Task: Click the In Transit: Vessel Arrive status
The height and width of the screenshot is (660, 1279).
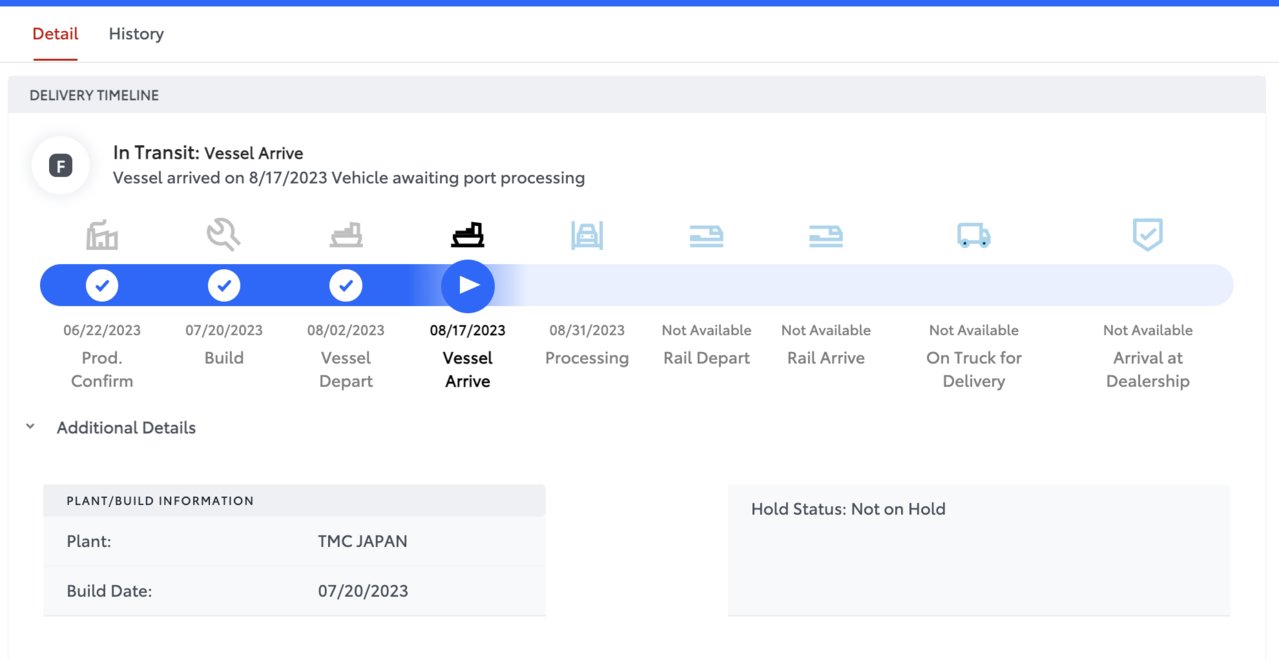Action: [x=208, y=153]
